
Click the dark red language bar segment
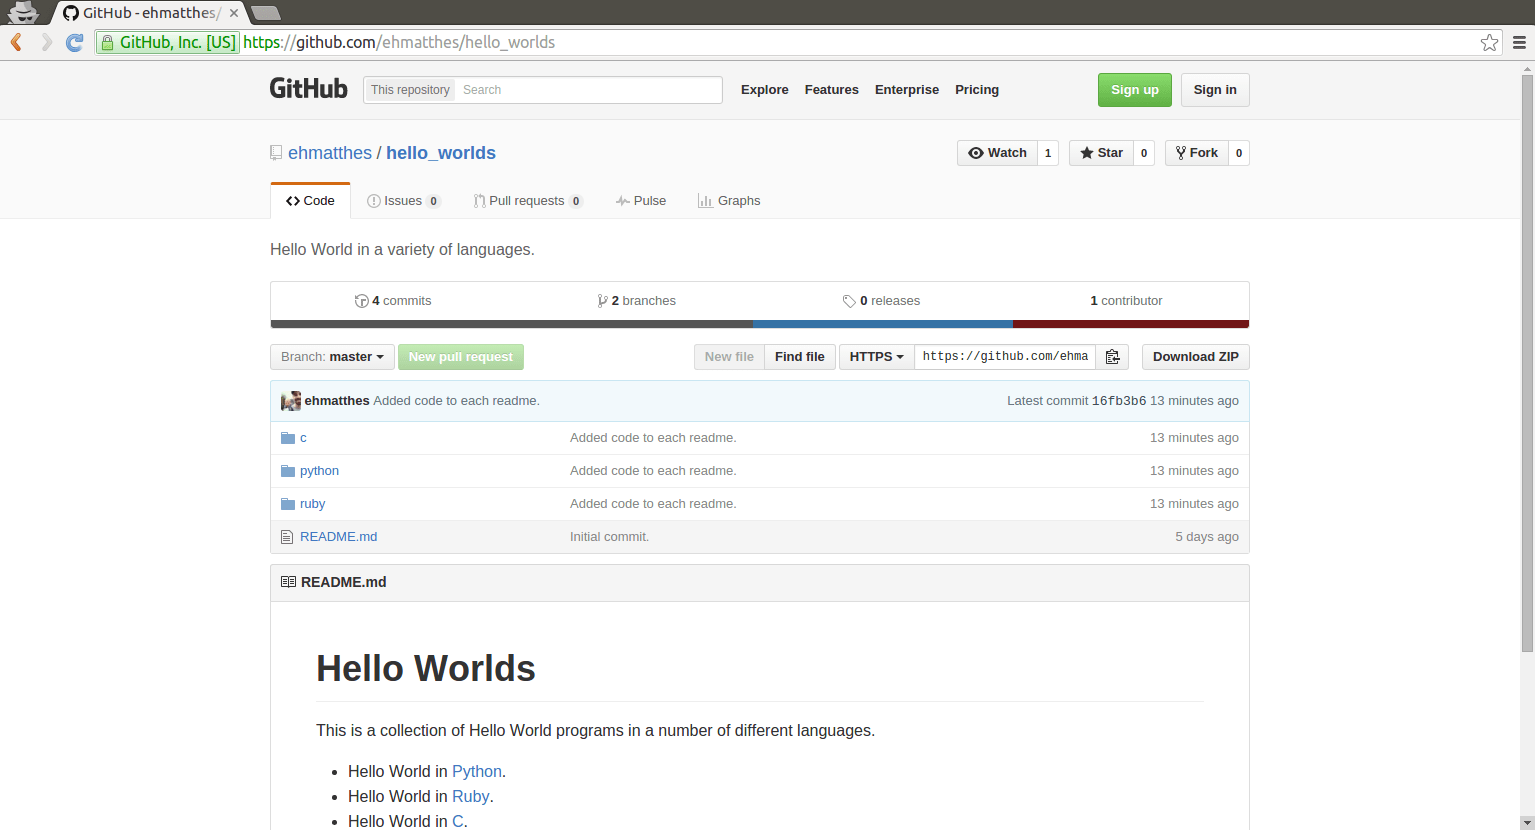[x=1131, y=324]
